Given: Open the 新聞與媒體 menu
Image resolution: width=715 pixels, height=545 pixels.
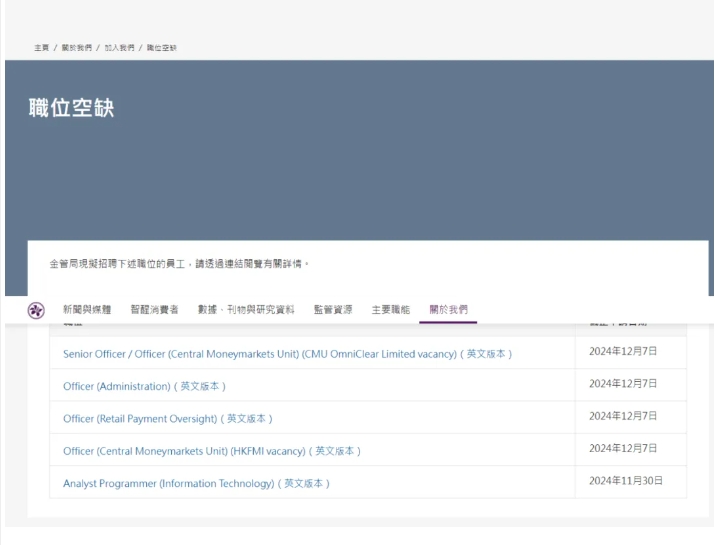Looking at the screenshot, I should click(x=87, y=310).
